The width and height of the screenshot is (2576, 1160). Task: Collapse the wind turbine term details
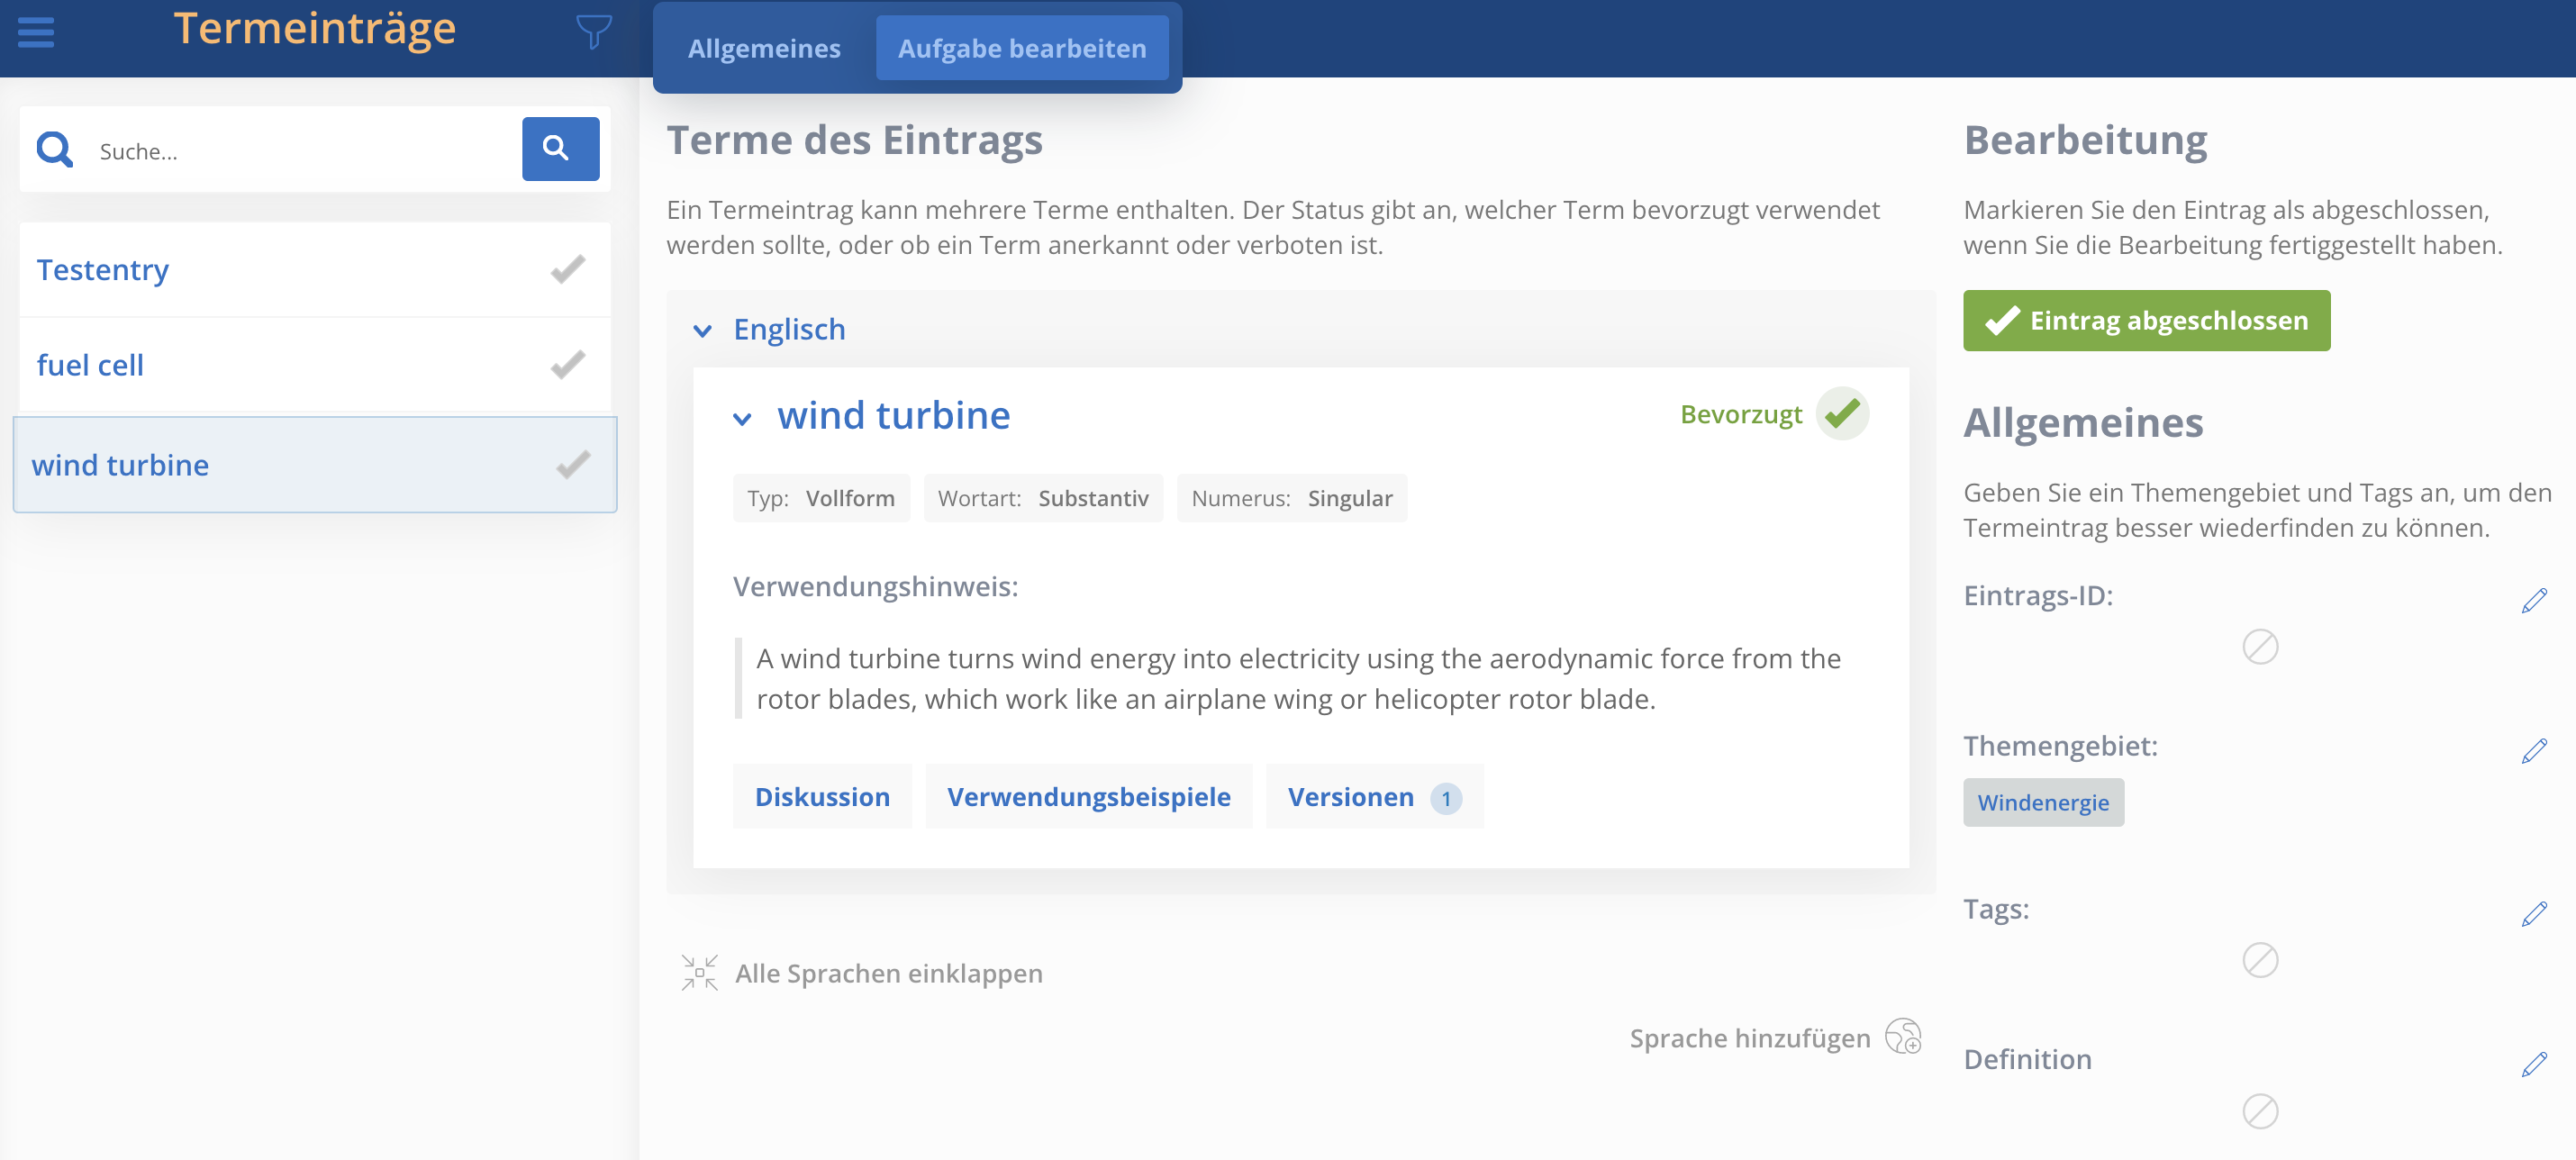[742, 419]
